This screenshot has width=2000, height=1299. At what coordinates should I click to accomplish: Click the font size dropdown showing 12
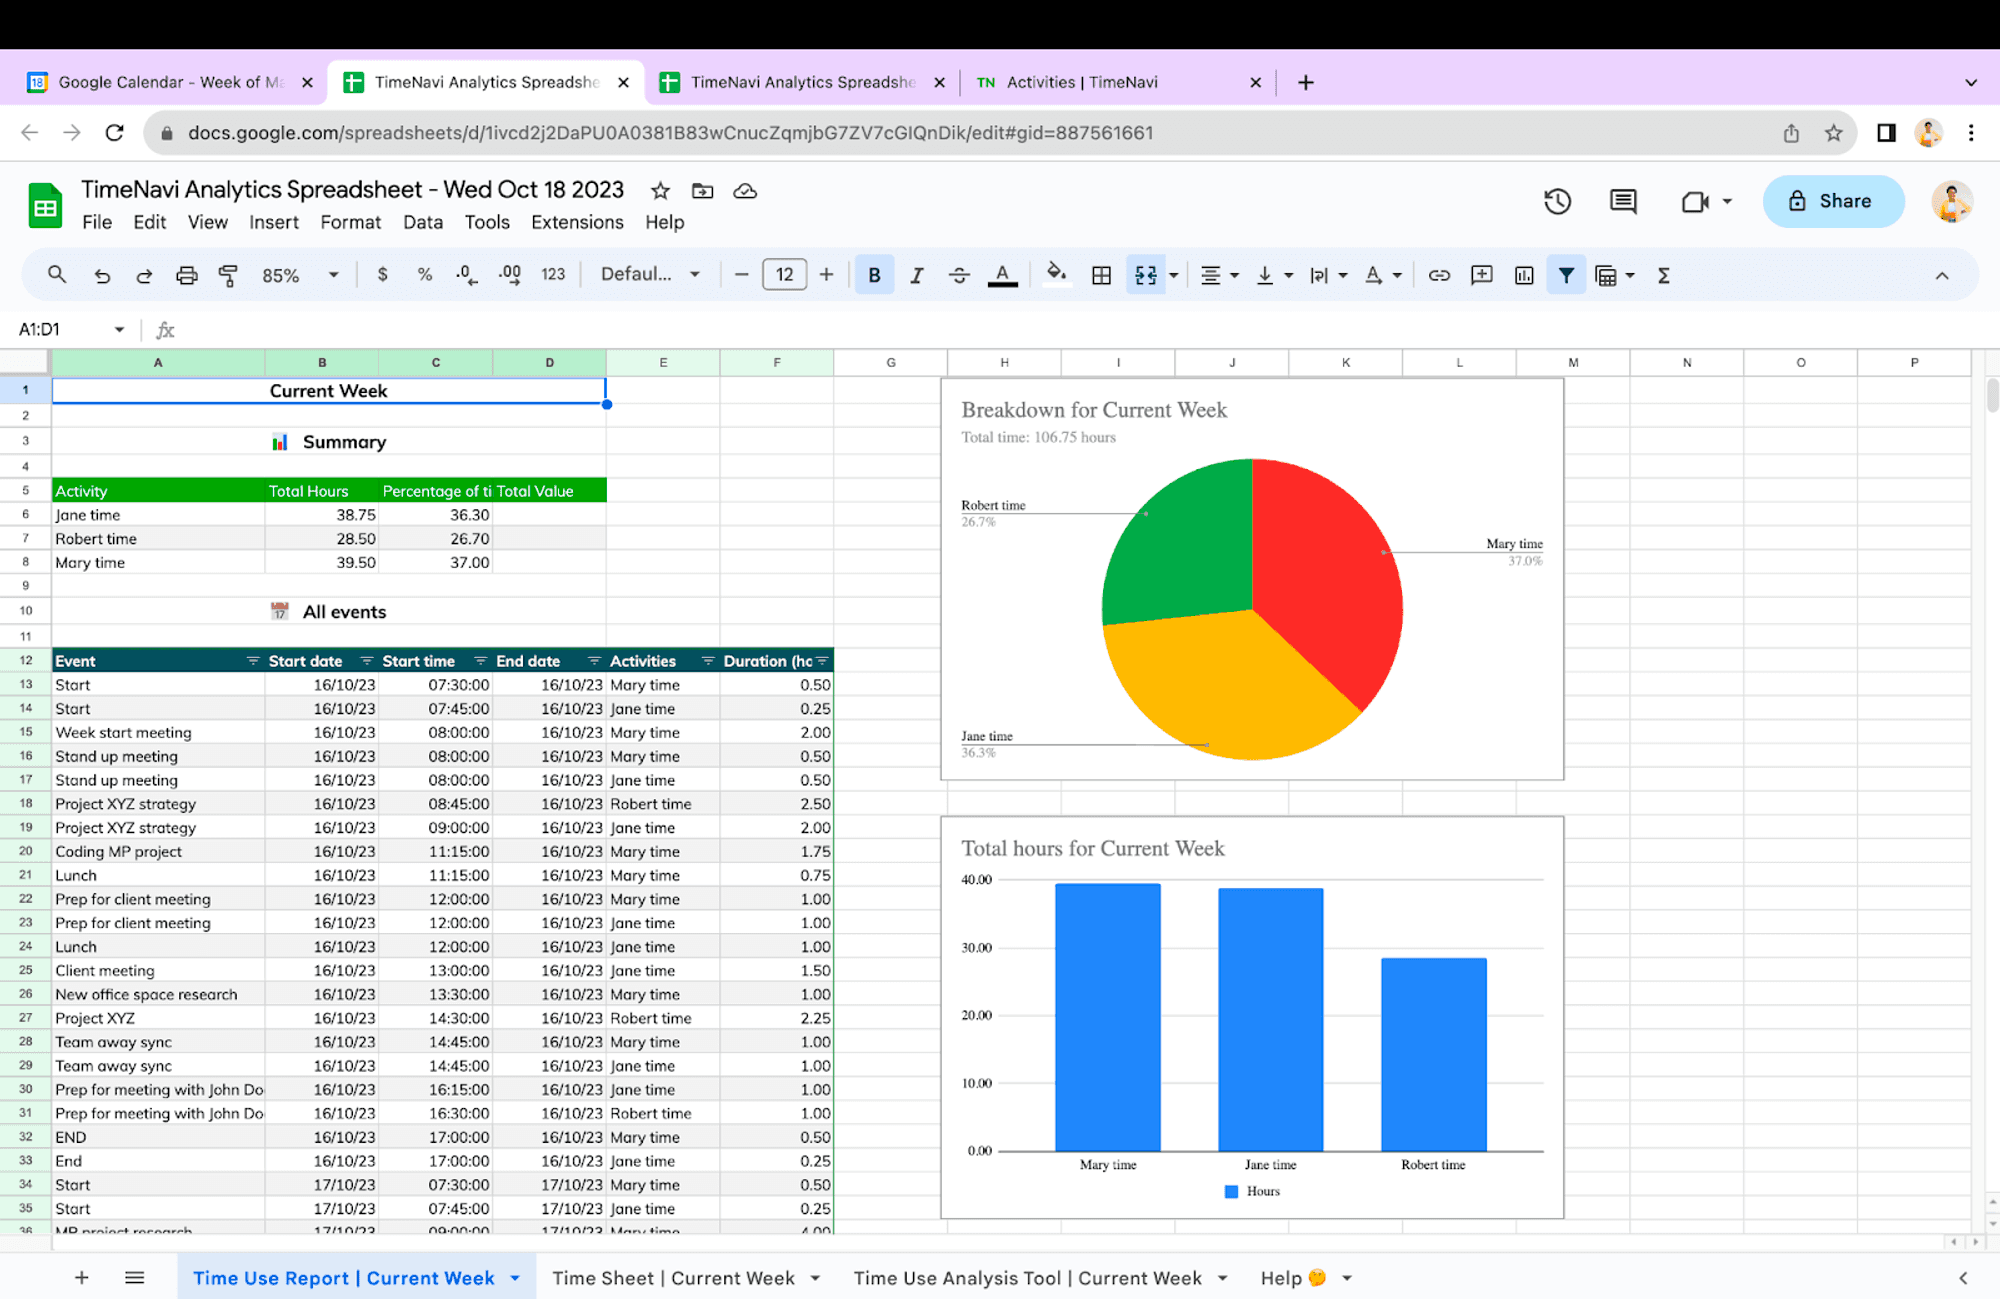(784, 276)
